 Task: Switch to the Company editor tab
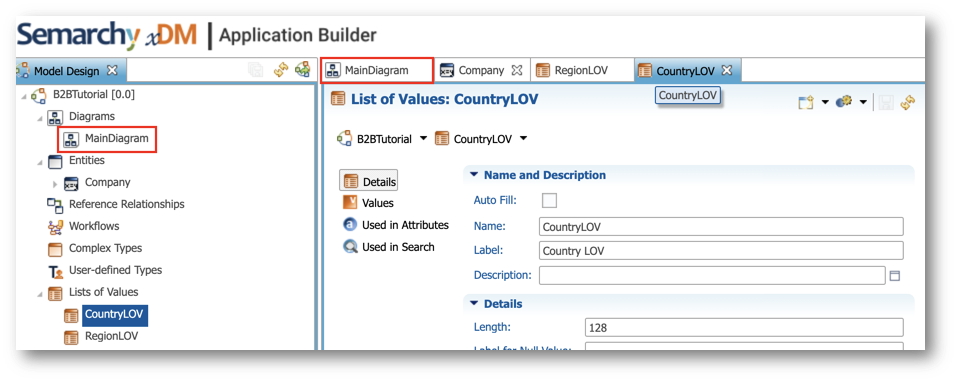point(481,70)
